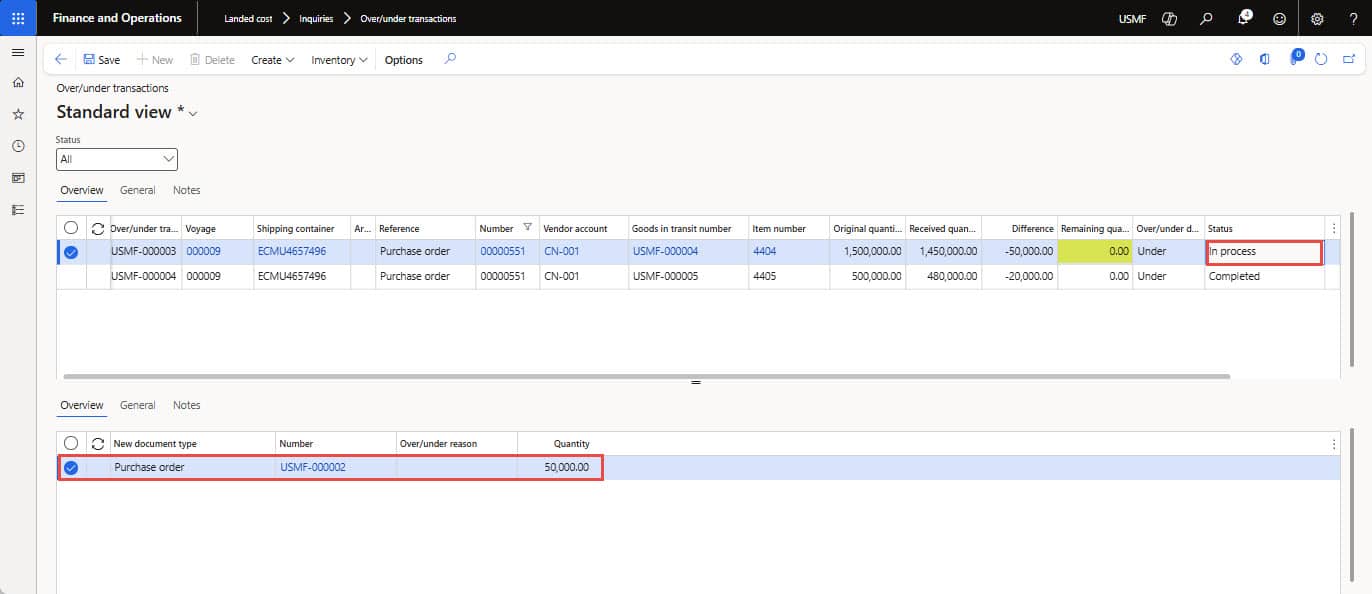Open the Options menu
The width and height of the screenshot is (1372, 594).
pos(403,60)
